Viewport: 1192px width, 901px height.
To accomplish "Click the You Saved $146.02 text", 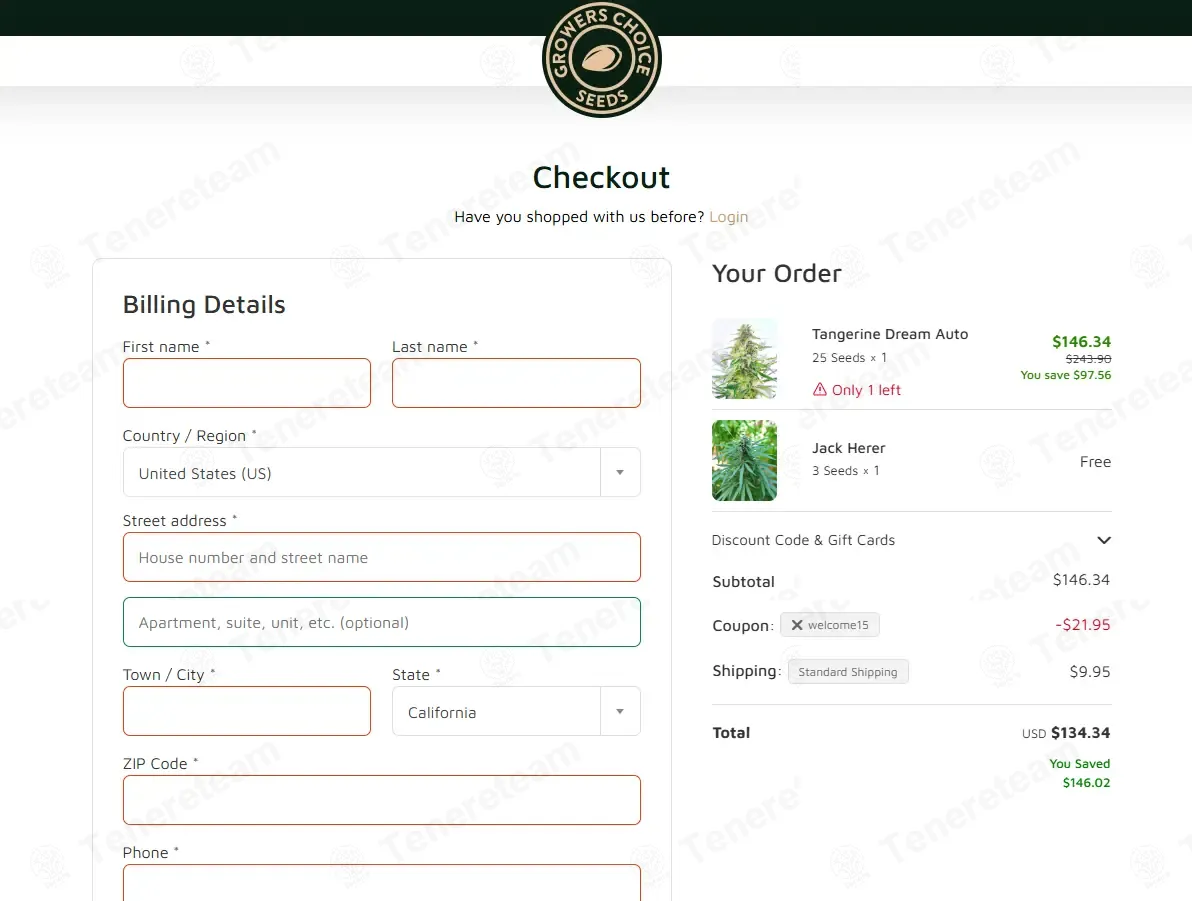I will click(x=1079, y=773).
